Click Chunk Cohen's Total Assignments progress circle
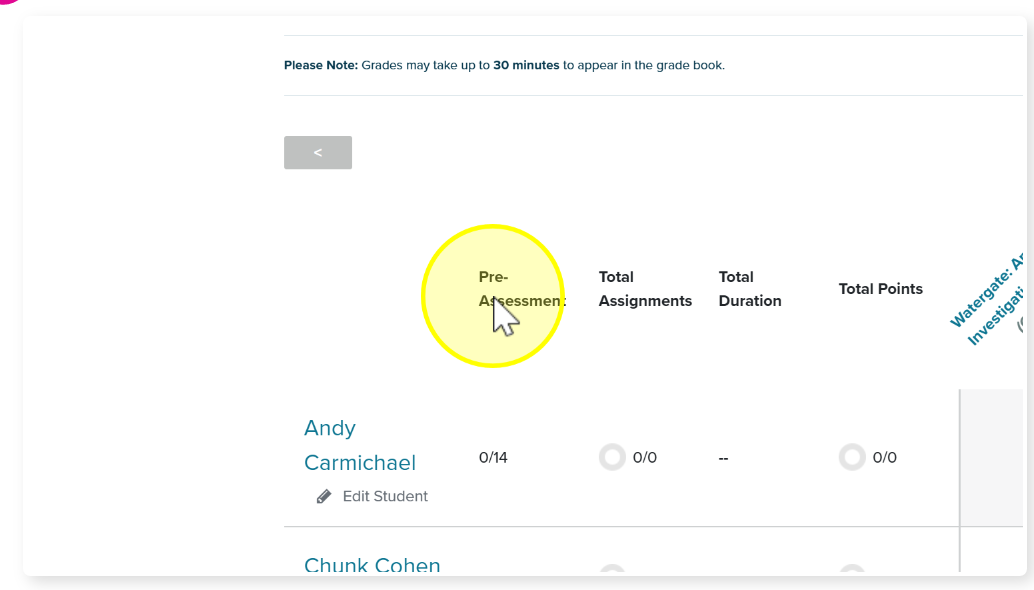Viewport: 1034px width, 590px height. click(612, 570)
